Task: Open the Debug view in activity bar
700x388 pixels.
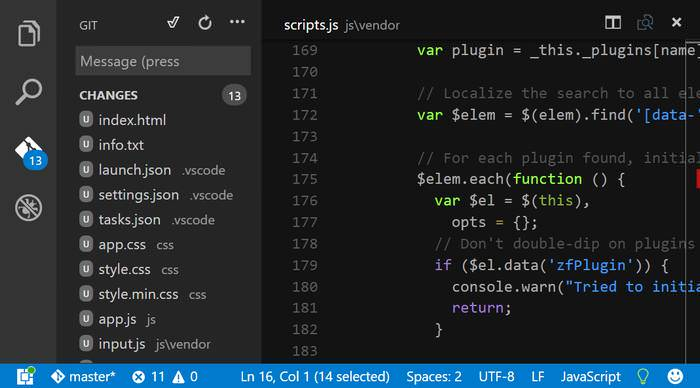Action: [29, 208]
